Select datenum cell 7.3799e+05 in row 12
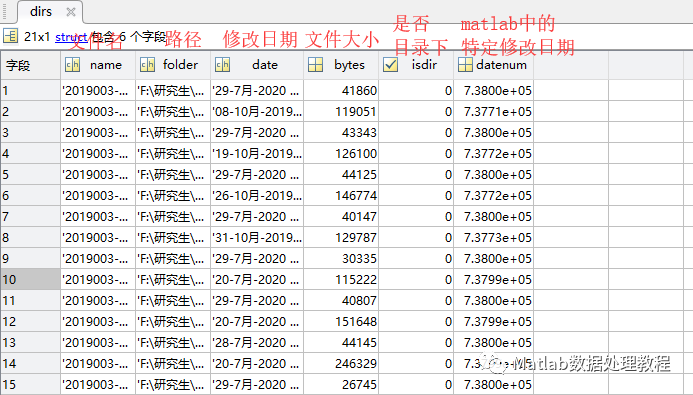The image size is (693, 395). click(494, 322)
